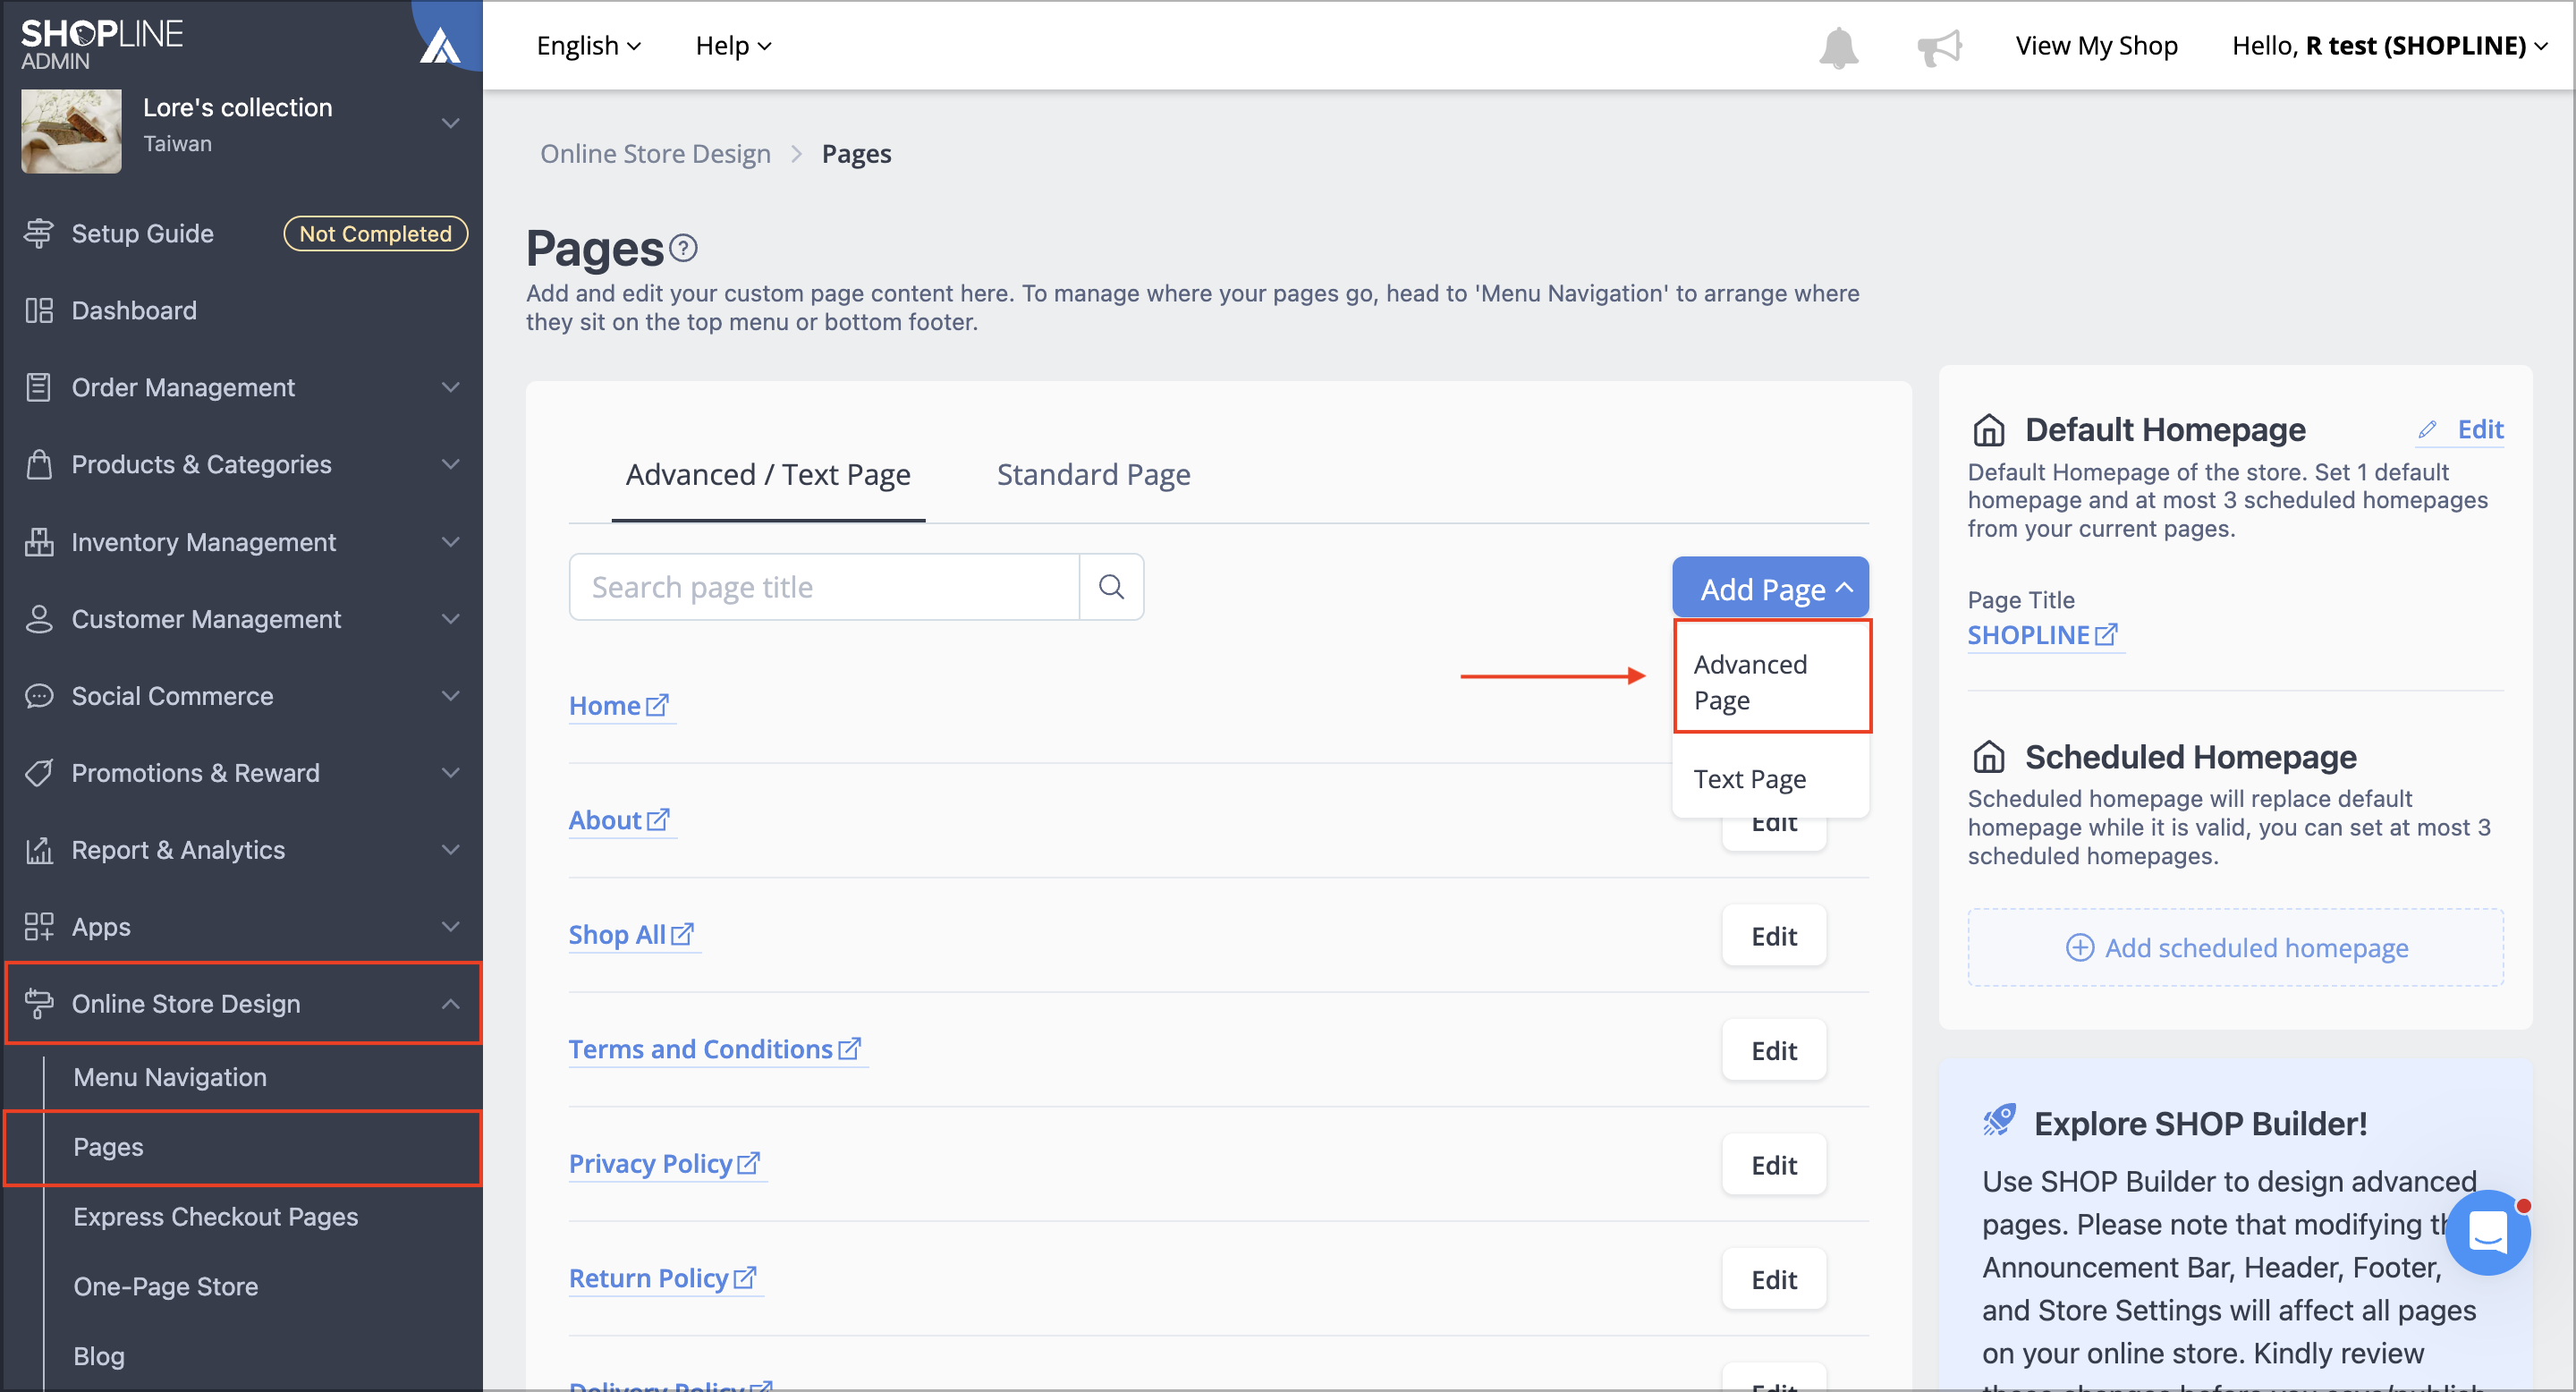
Task: Open Pages in the sidebar submenu
Action: [x=108, y=1147]
